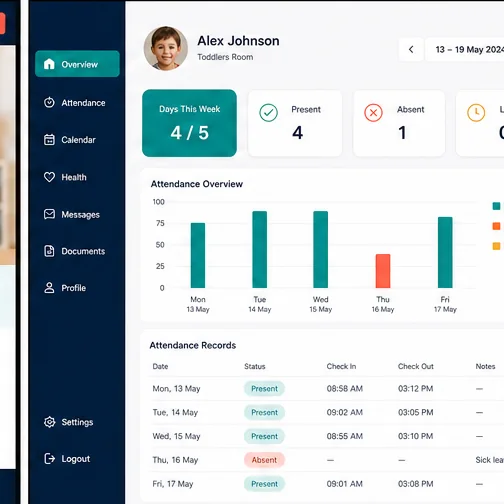Click the 08:55 AM check-in time
This screenshot has width=504, height=504.
pyautogui.click(x=345, y=436)
